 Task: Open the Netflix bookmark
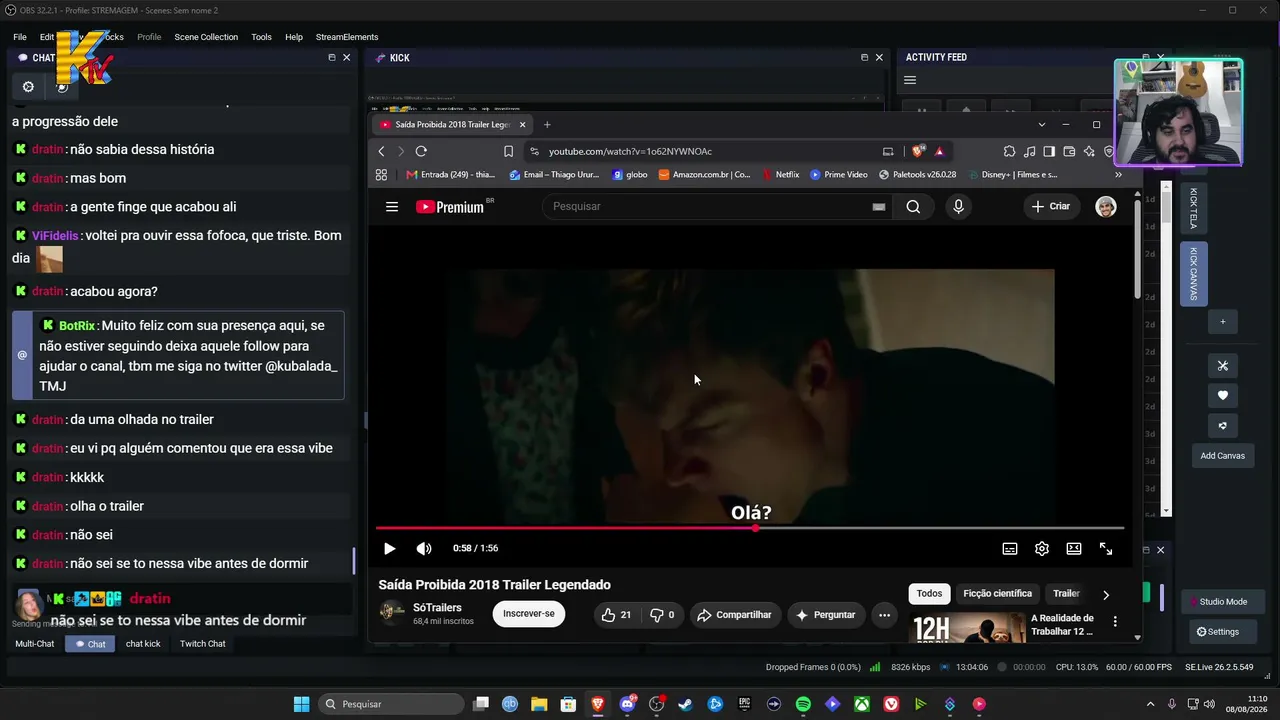[x=780, y=174]
